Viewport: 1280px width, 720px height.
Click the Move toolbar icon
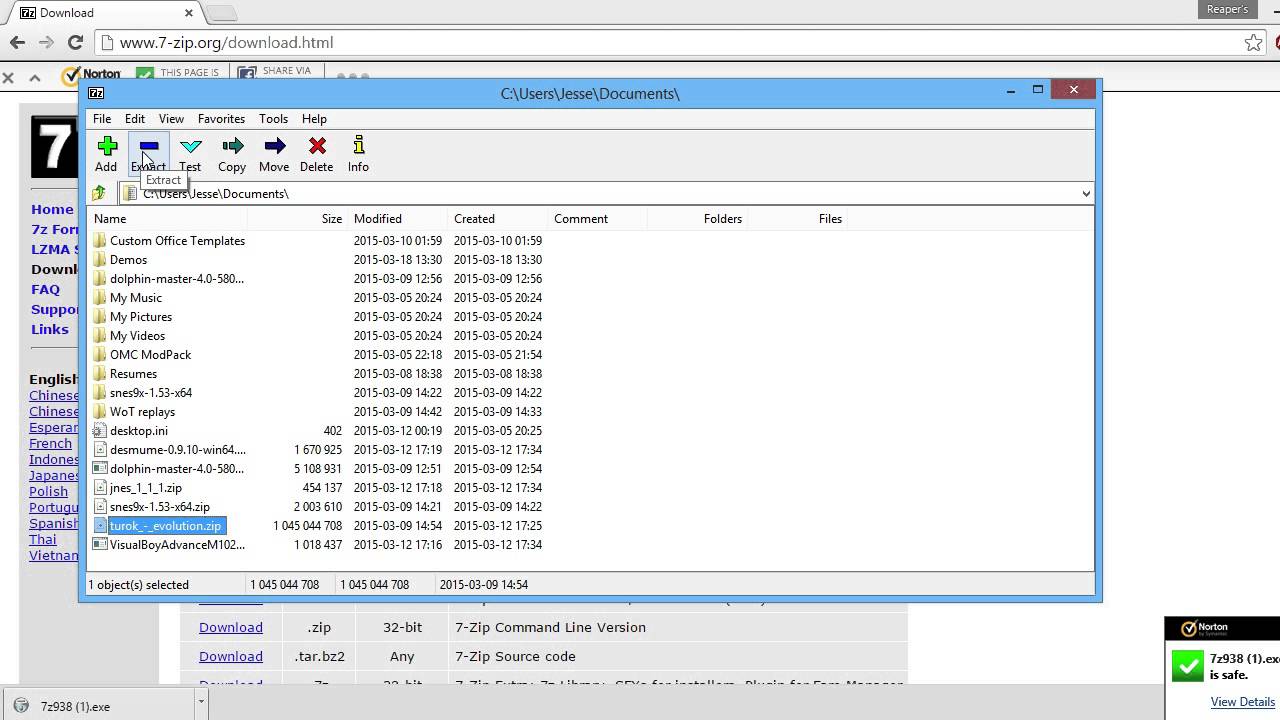[275, 146]
